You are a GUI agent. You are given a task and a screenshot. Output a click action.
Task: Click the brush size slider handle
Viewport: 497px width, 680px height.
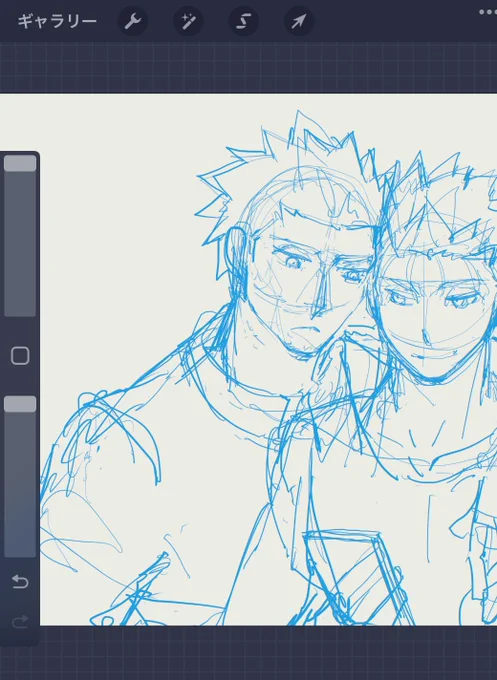pyautogui.click(x=20, y=163)
